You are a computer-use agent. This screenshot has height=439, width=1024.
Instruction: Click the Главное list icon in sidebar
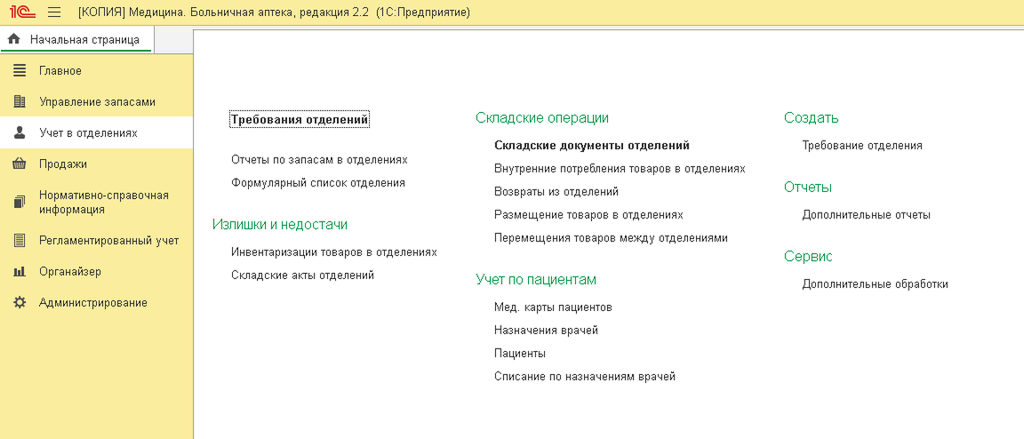19,71
